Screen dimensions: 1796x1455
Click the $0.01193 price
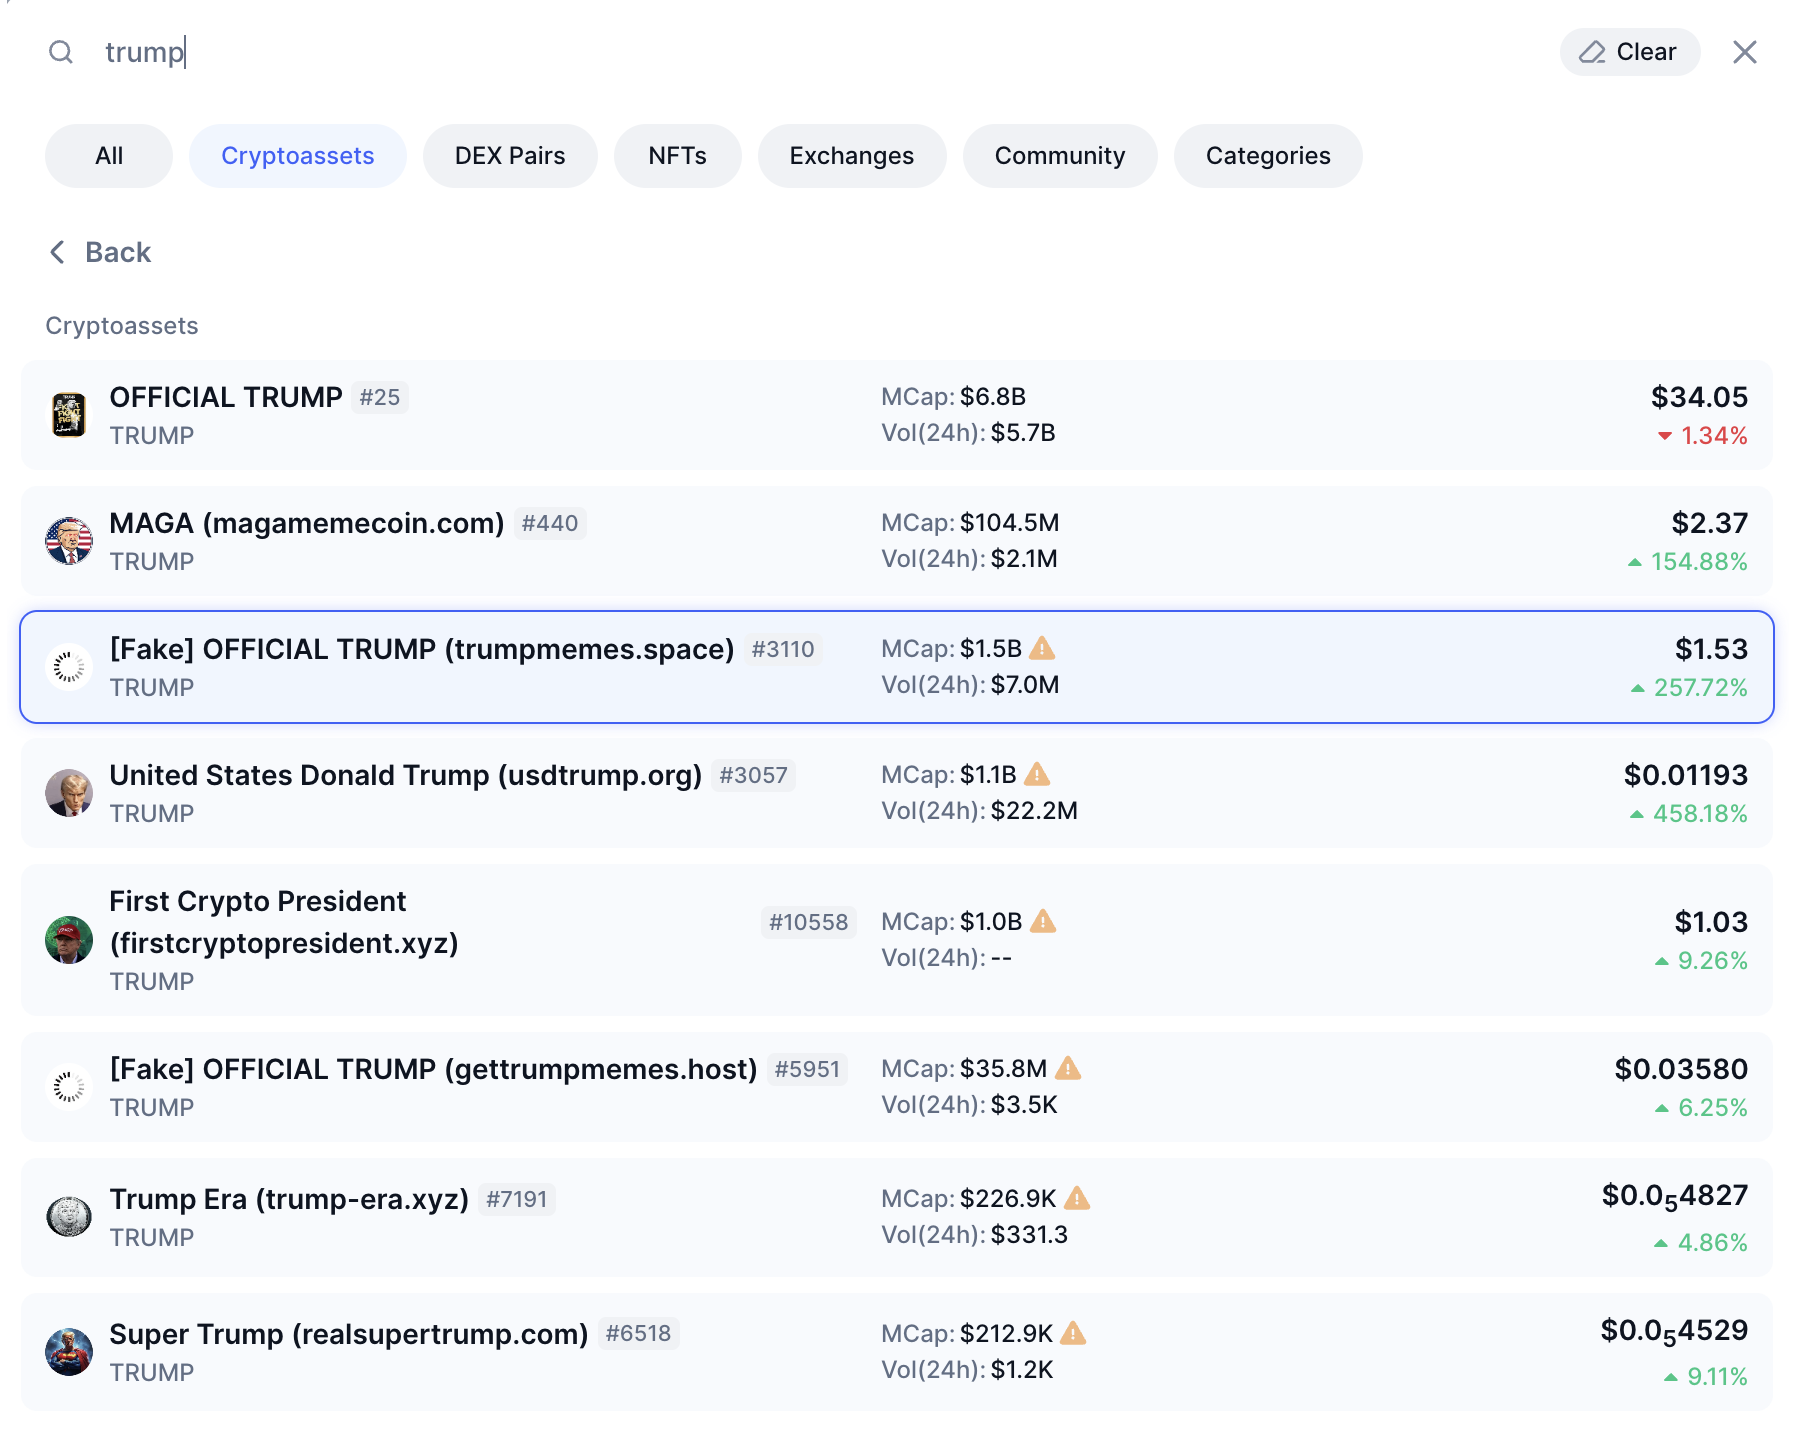[1686, 775]
